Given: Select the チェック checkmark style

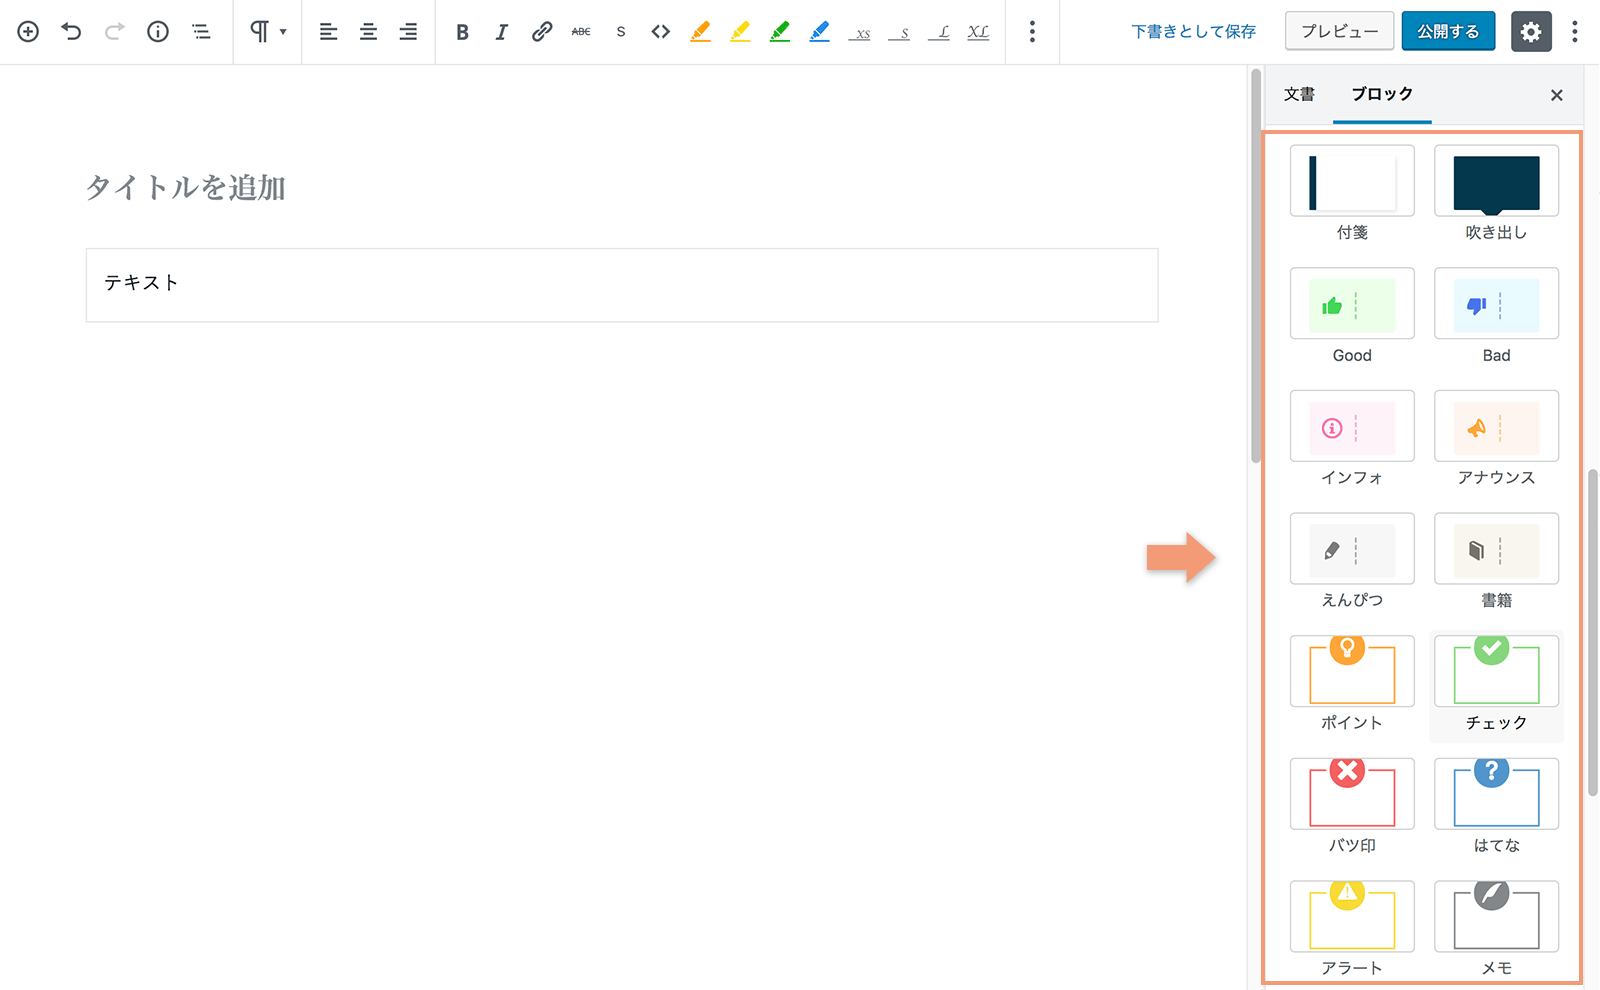Looking at the screenshot, I should click(1496, 684).
